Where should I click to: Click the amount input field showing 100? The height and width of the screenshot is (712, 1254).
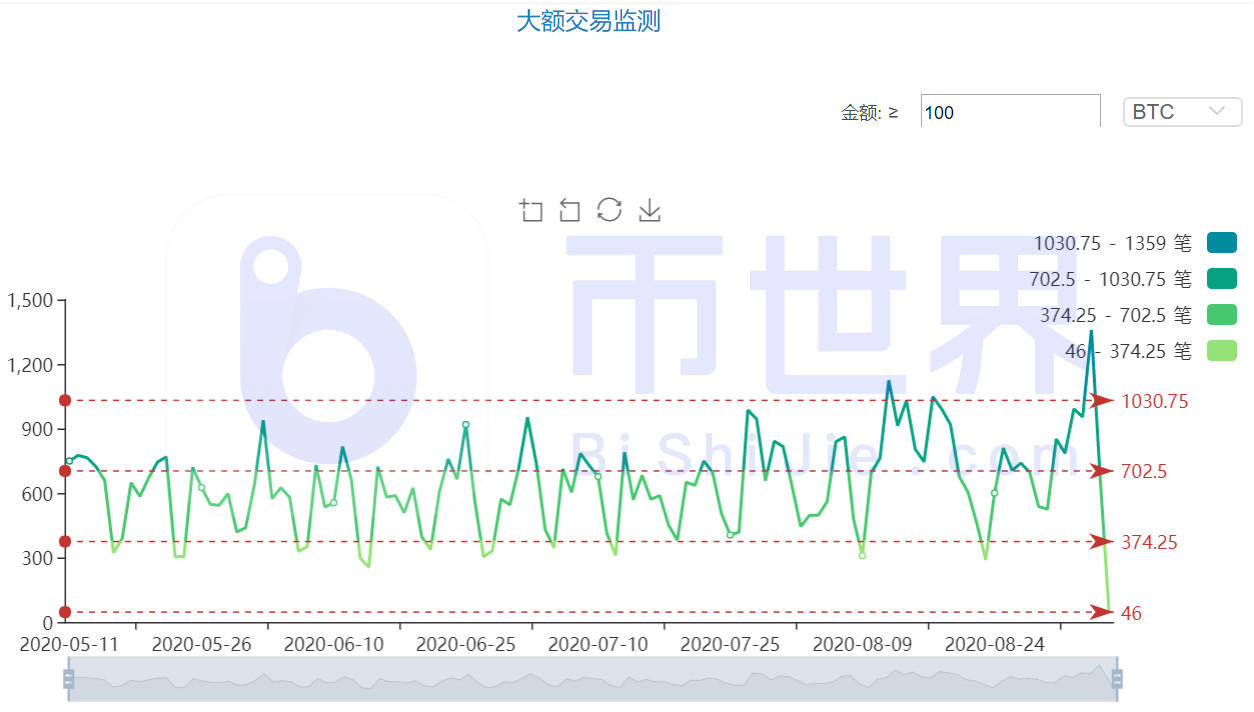[x=1008, y=111]
